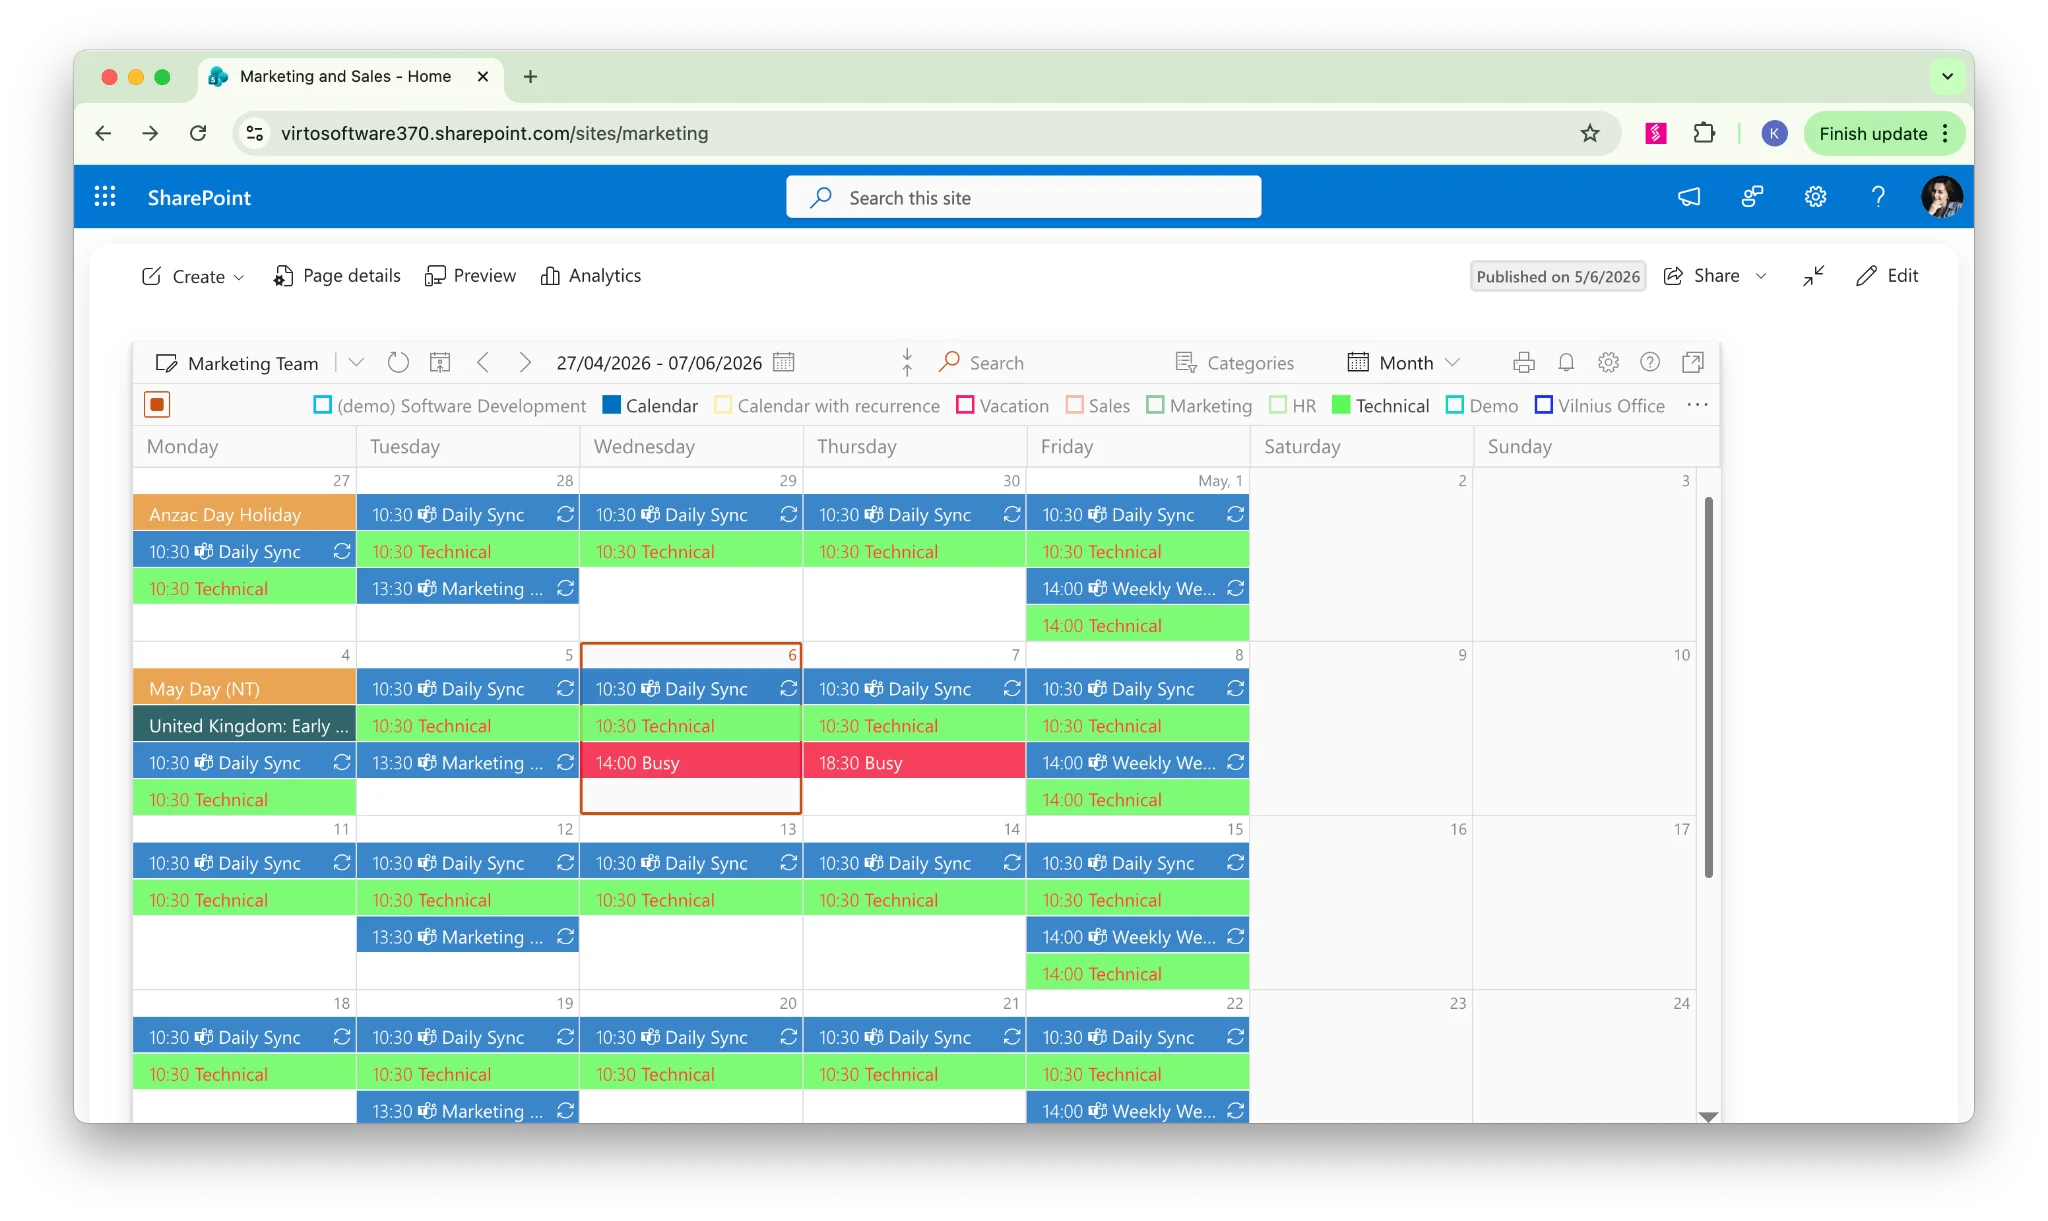The width and height of the screenshot is (2048, 1221).
Task: Click the pink extension icon in toolbar
Action: [x=1656, y=133]
